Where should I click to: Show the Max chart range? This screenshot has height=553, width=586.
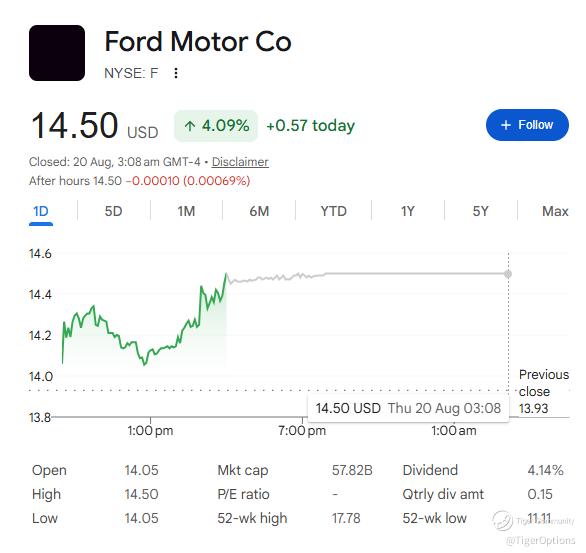pyautogui.click(x=555, y=211)
